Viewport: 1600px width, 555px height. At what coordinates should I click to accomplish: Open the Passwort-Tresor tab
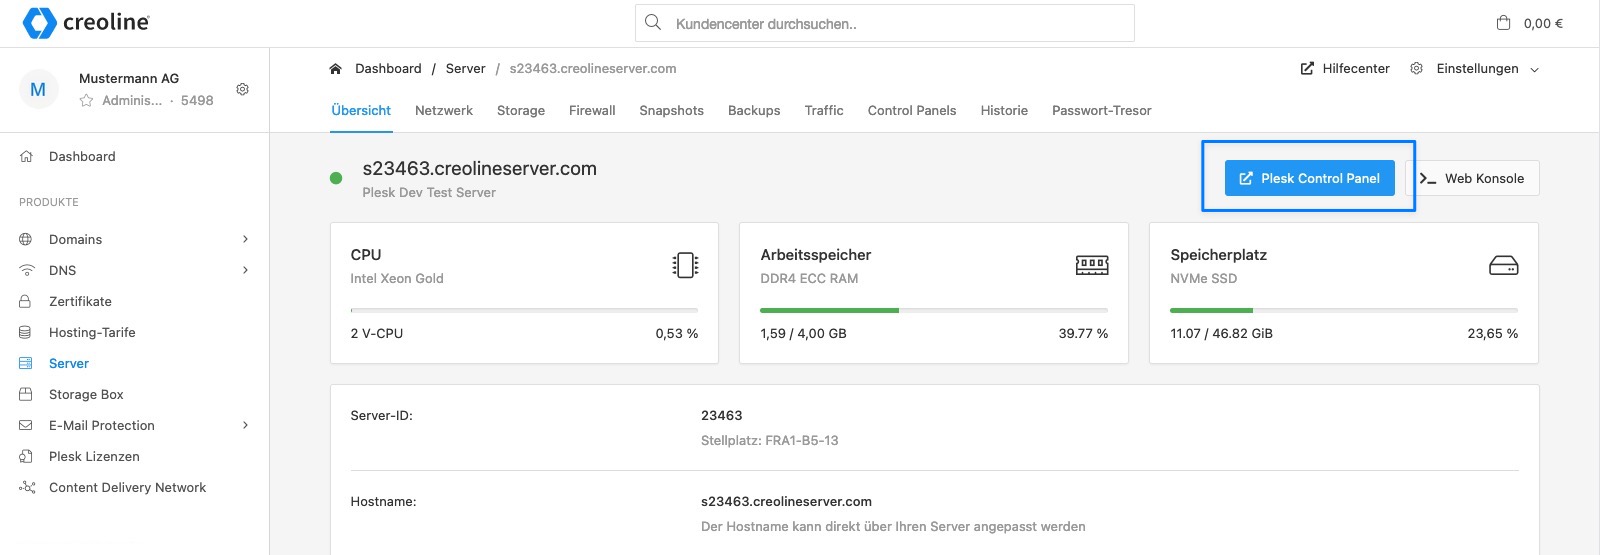1102,110
